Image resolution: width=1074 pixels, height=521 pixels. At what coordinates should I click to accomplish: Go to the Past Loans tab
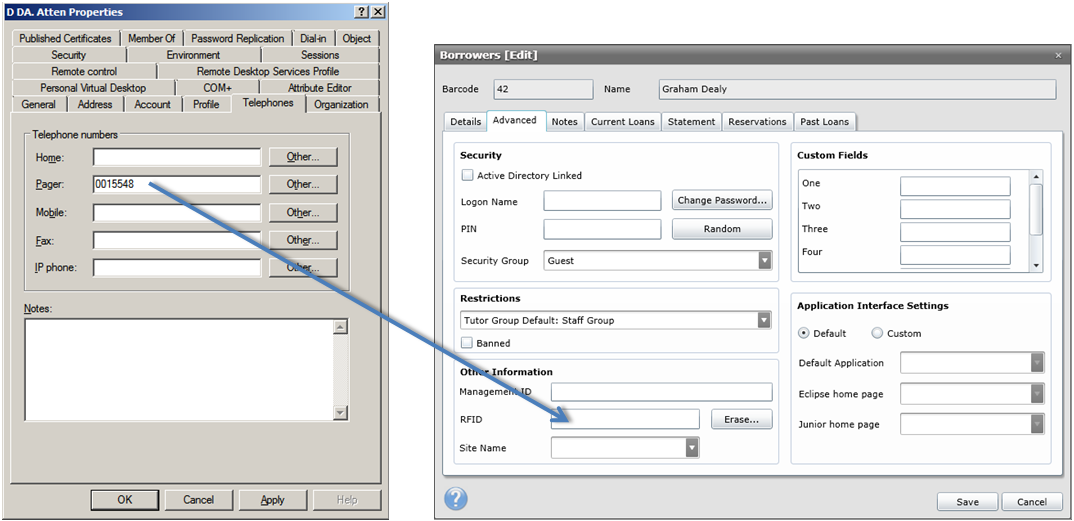[824, 122]
